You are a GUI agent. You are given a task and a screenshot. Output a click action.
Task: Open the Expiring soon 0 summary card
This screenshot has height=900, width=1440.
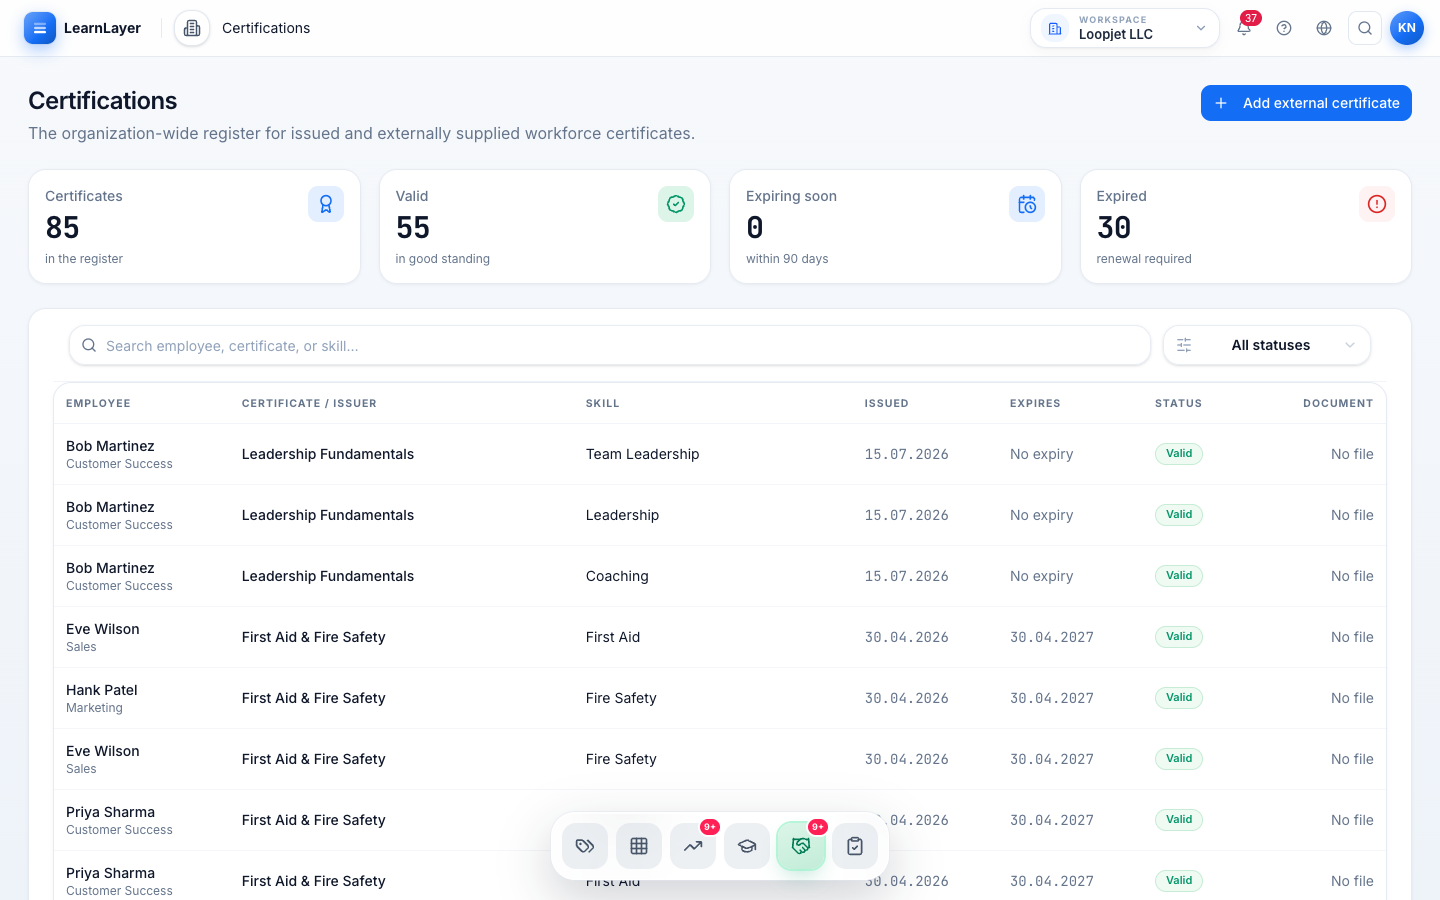[895, 227]
